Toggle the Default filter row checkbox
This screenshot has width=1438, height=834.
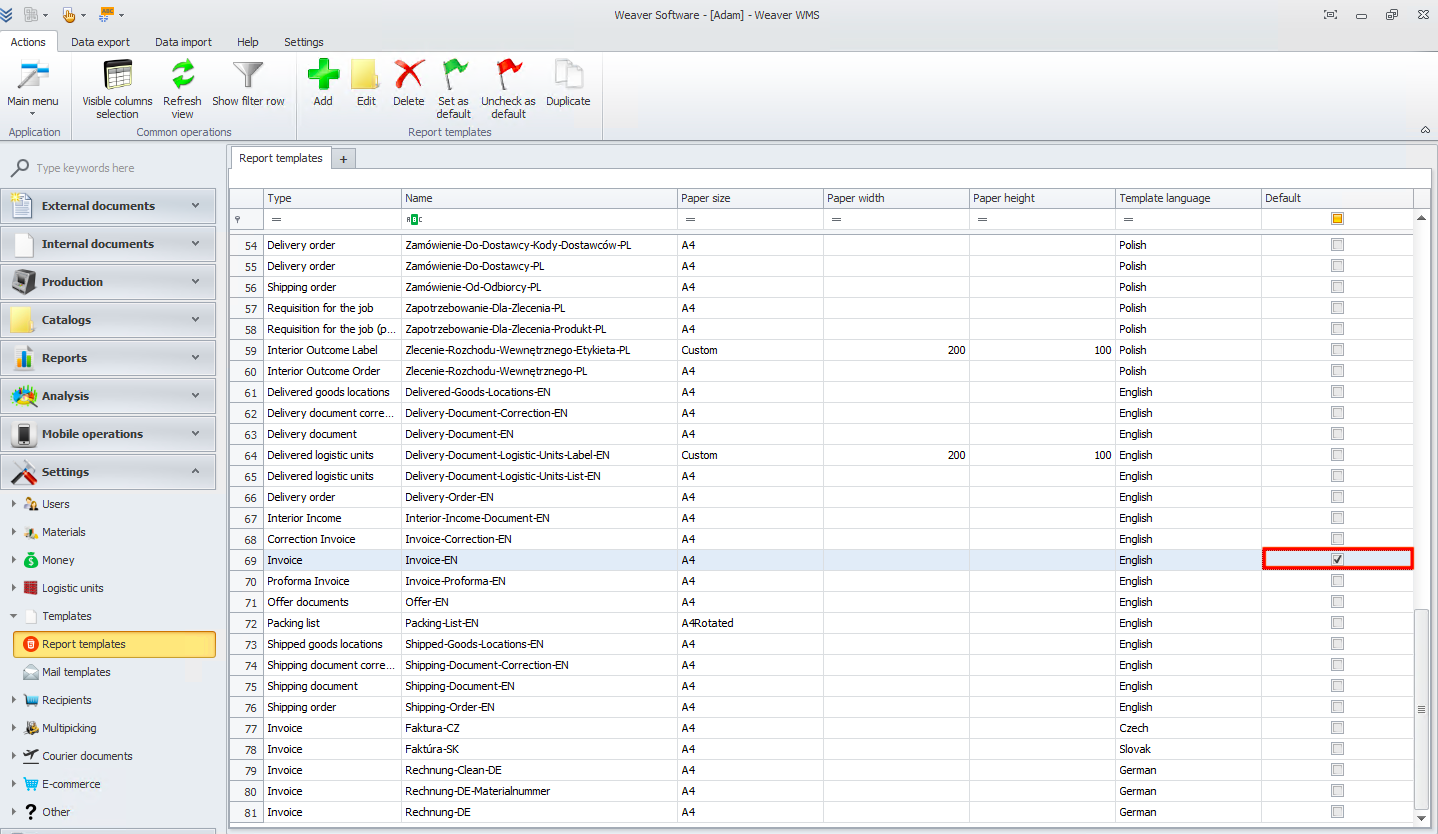pyautogui.click(x=1337, y=219)
